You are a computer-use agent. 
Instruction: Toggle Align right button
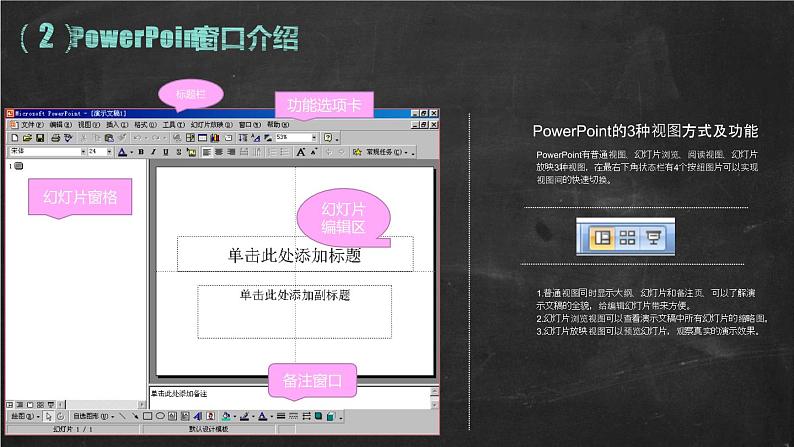231,152
